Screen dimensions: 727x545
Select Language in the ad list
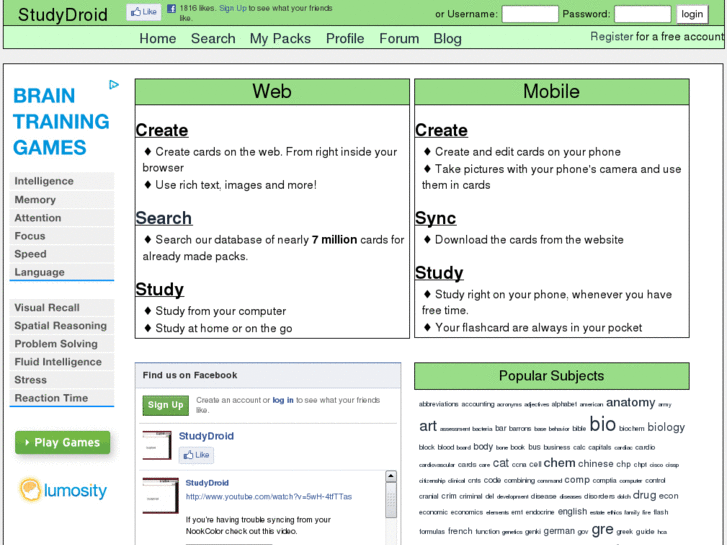[62, 272]
